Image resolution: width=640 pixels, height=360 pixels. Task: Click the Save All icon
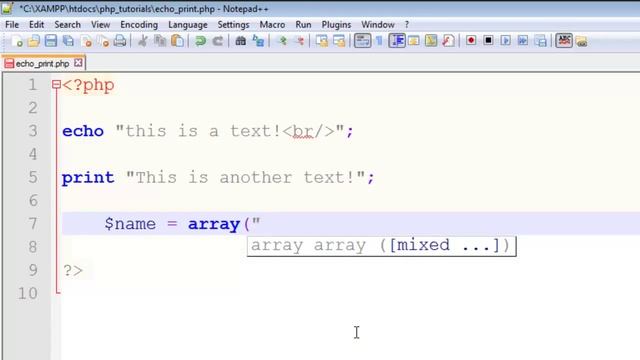[68, 41]
